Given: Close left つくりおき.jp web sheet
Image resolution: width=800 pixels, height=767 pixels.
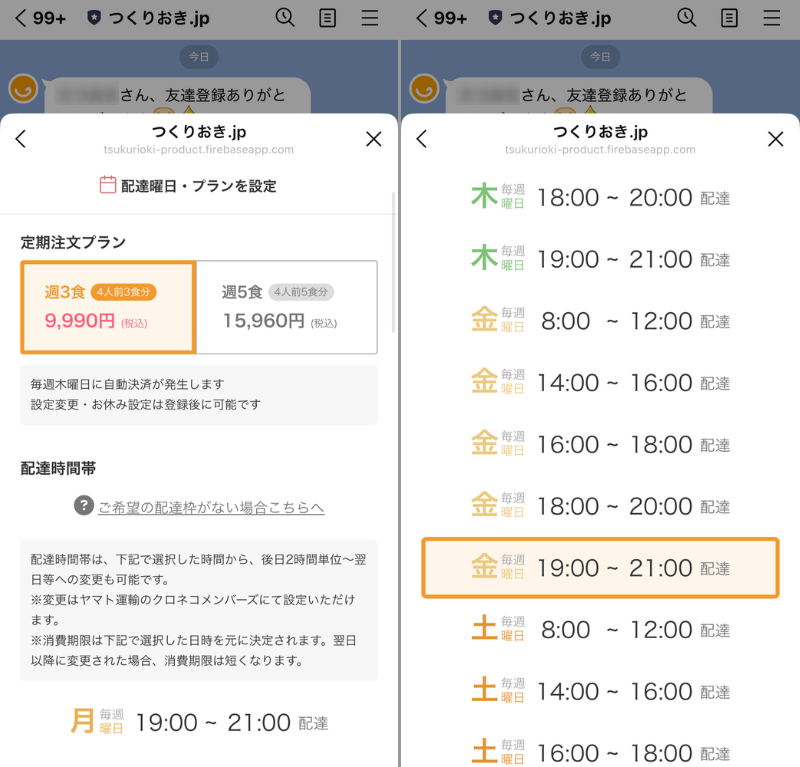Looking at the screenshot, I should point(373,139).
